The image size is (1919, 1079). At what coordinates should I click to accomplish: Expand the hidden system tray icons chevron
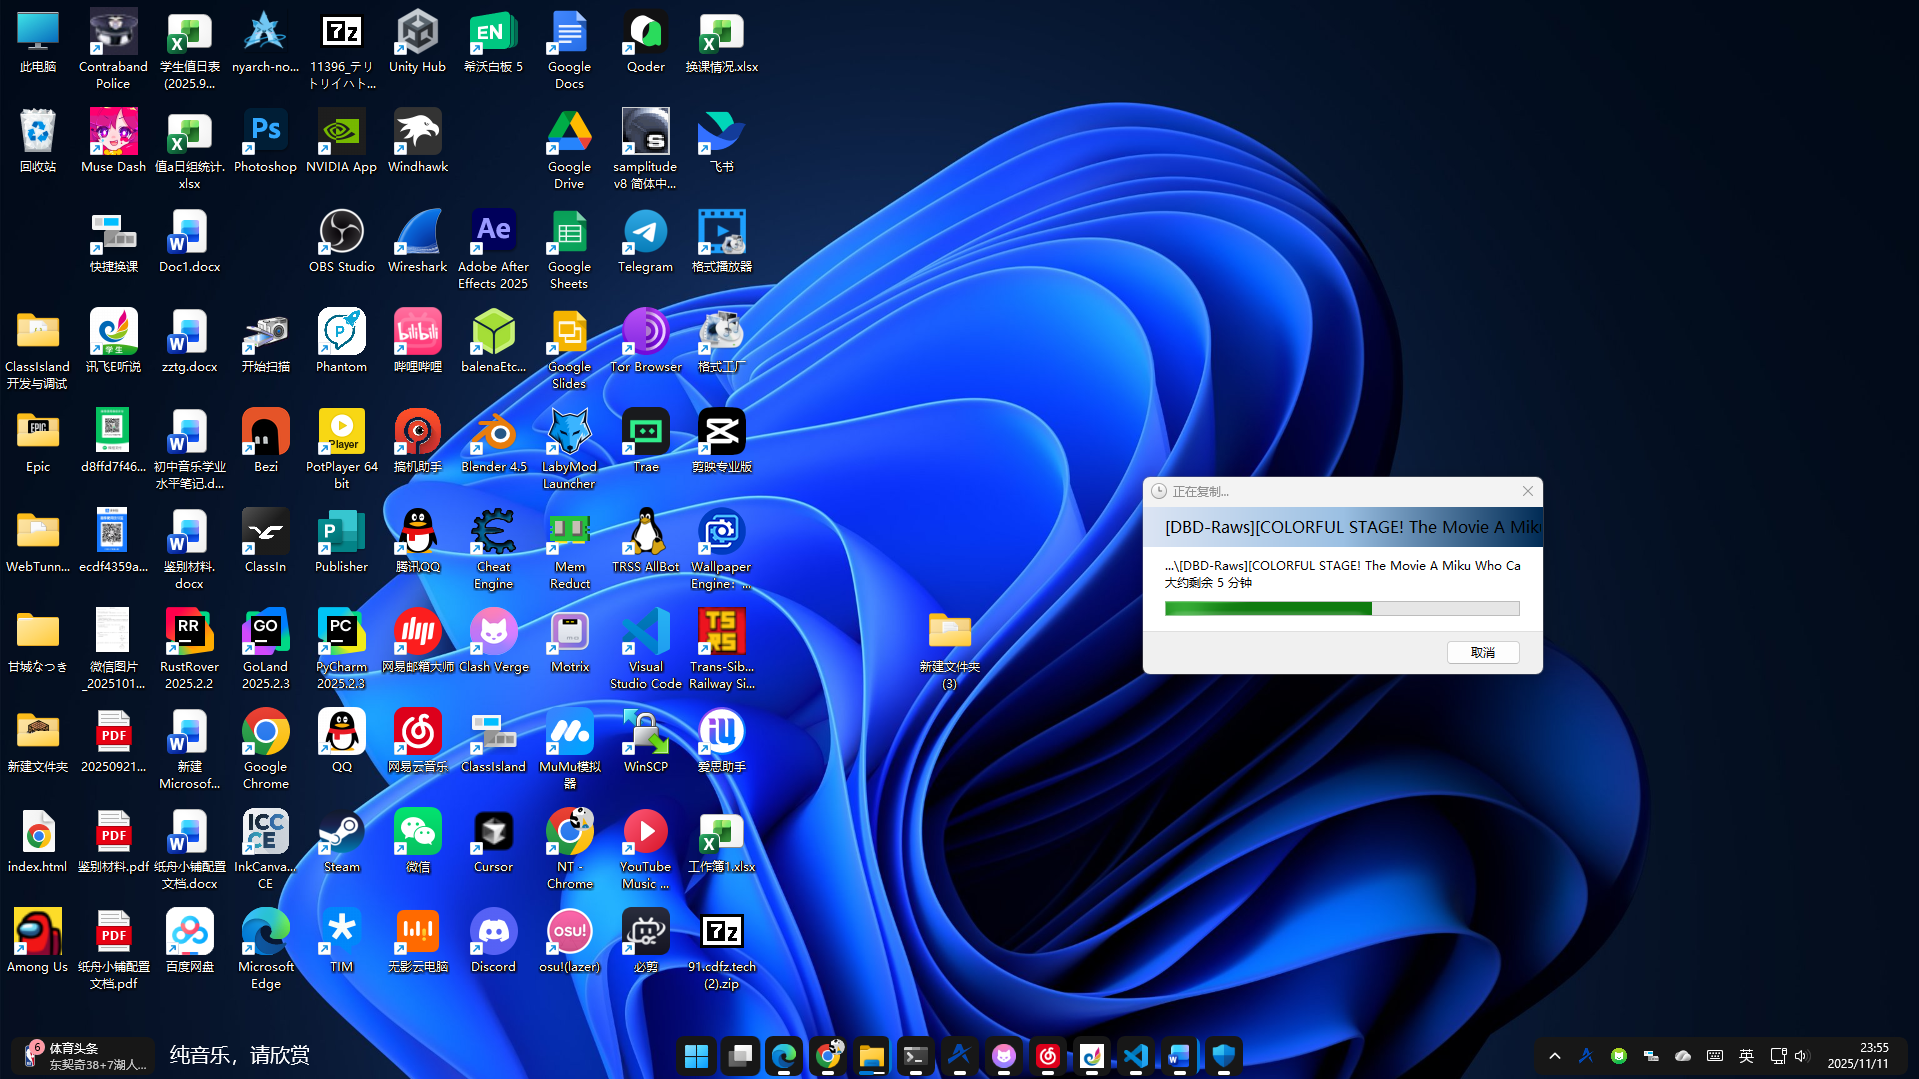click(x=1554, y=1056)
